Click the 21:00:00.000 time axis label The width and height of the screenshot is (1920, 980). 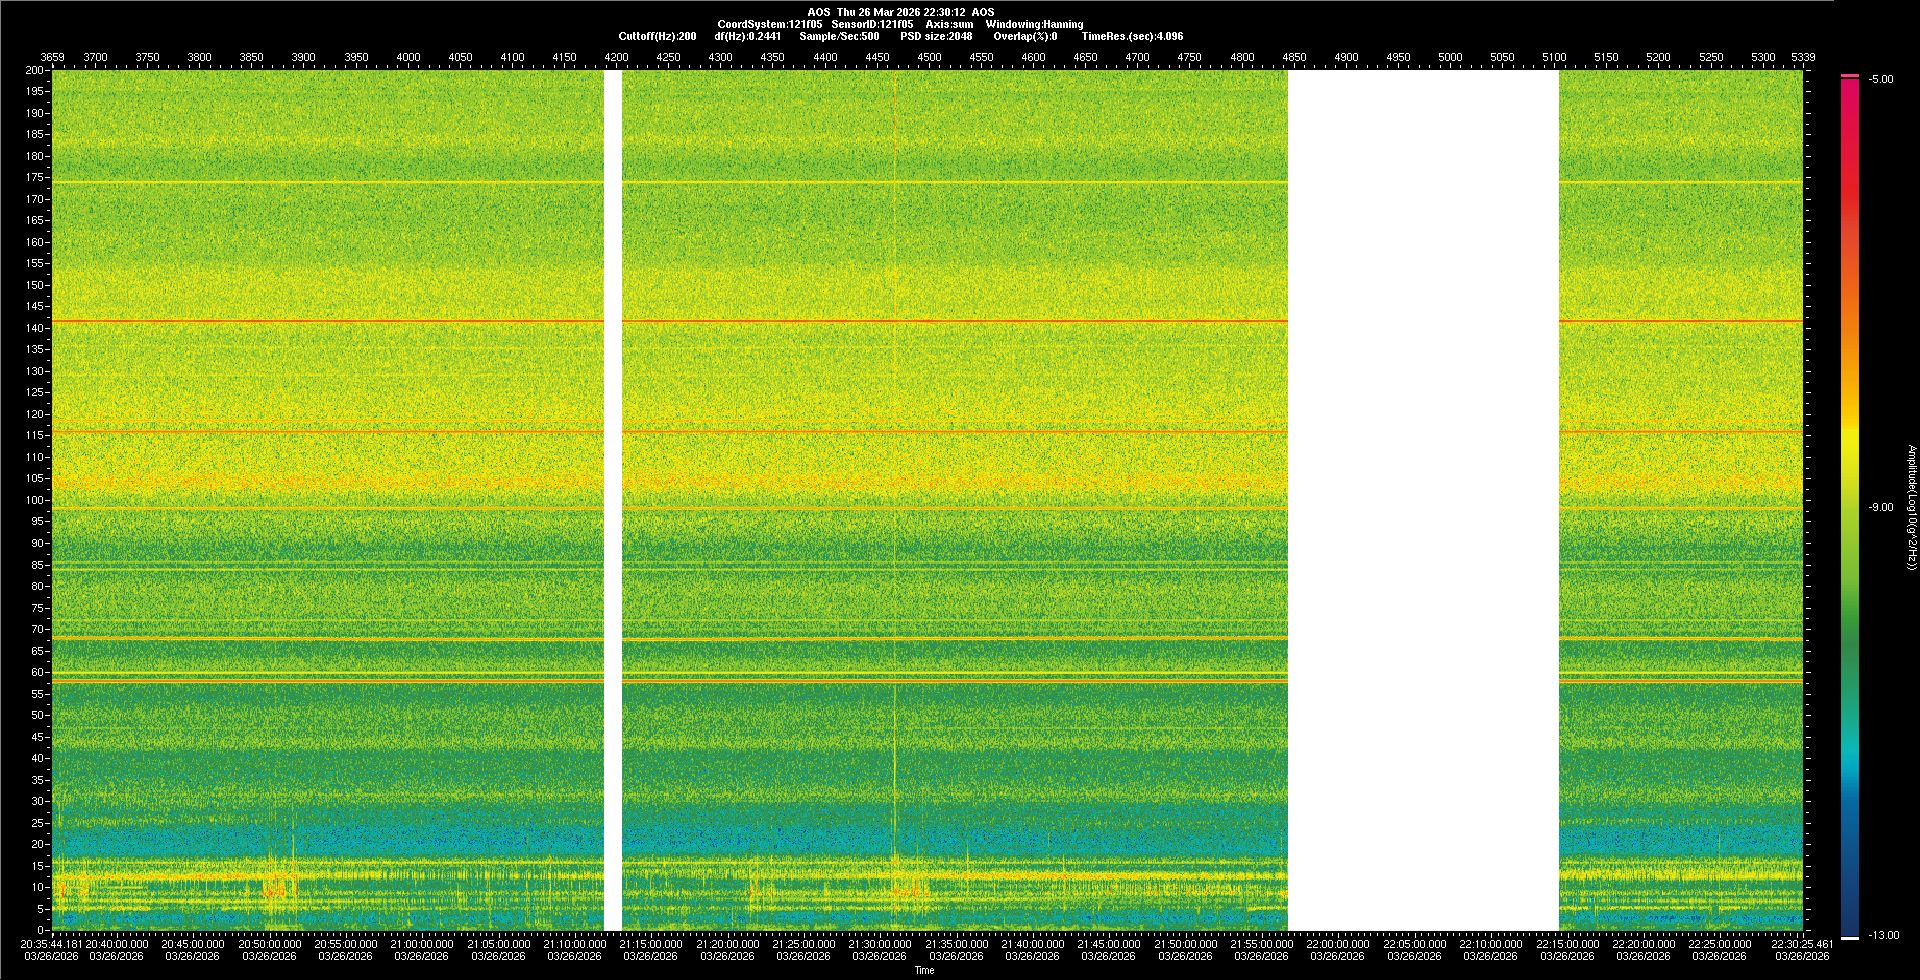[x=421, y=944]
